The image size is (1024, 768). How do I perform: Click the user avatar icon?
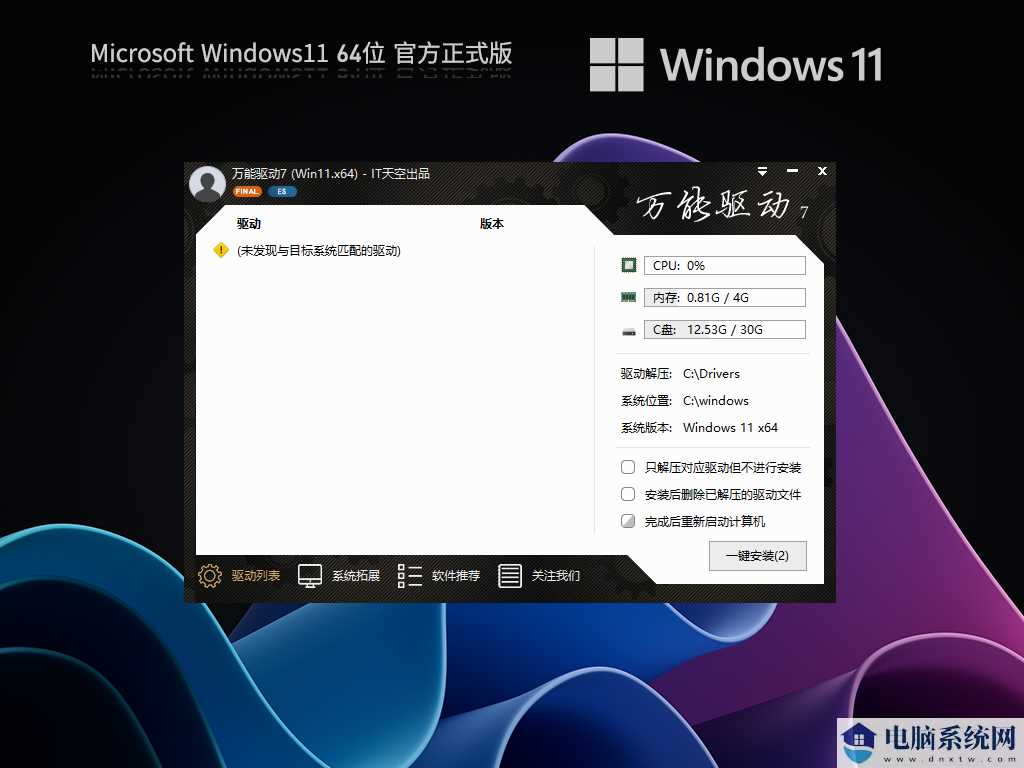pyautogui.click(x=207, y=184)
